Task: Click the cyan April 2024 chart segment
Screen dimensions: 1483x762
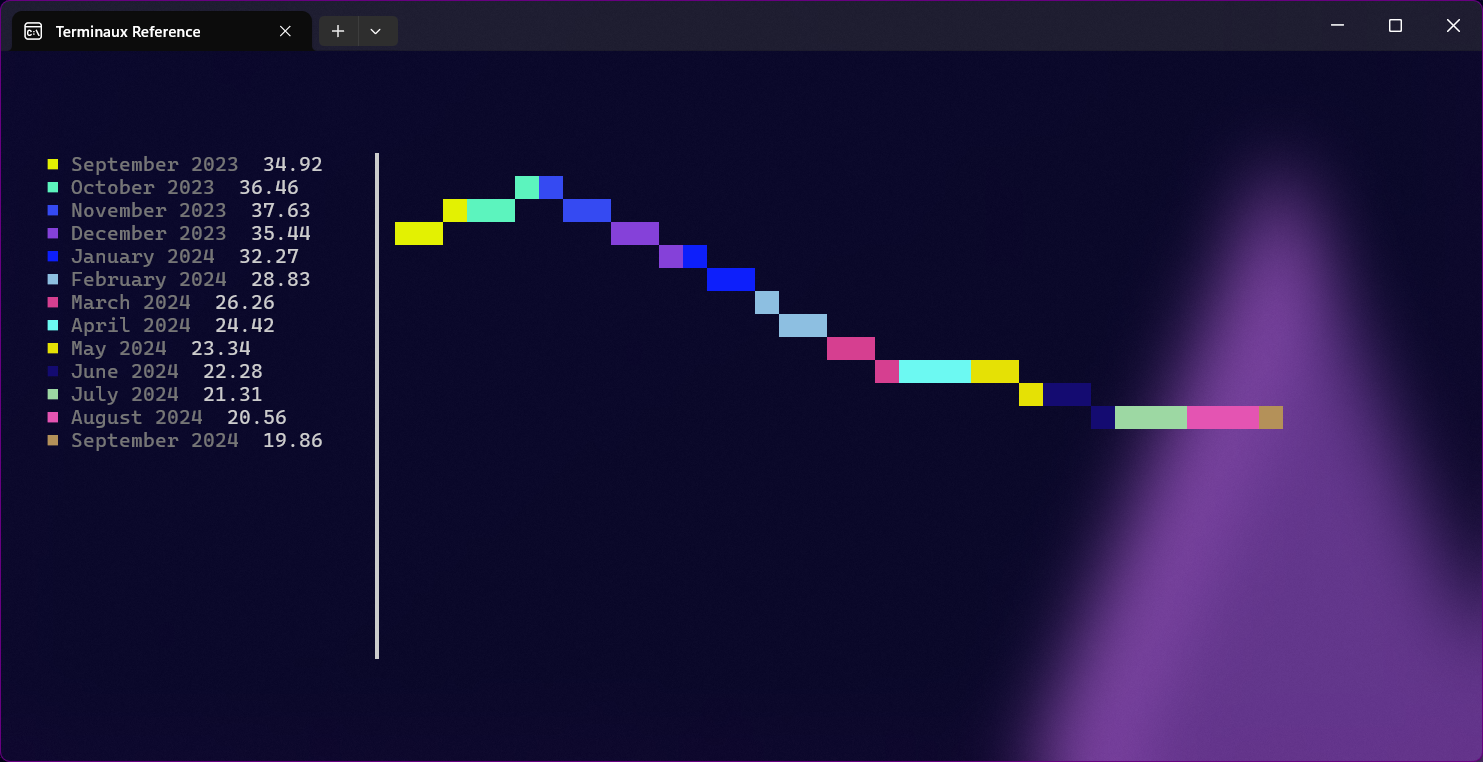Action: click(x=934, y=371)
